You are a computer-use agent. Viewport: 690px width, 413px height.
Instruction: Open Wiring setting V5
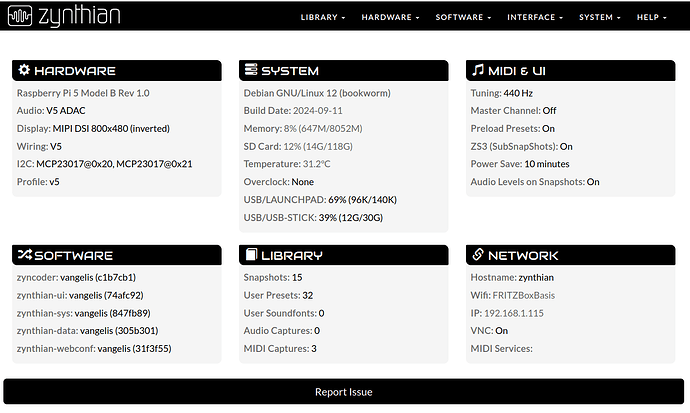coord(56,146)
